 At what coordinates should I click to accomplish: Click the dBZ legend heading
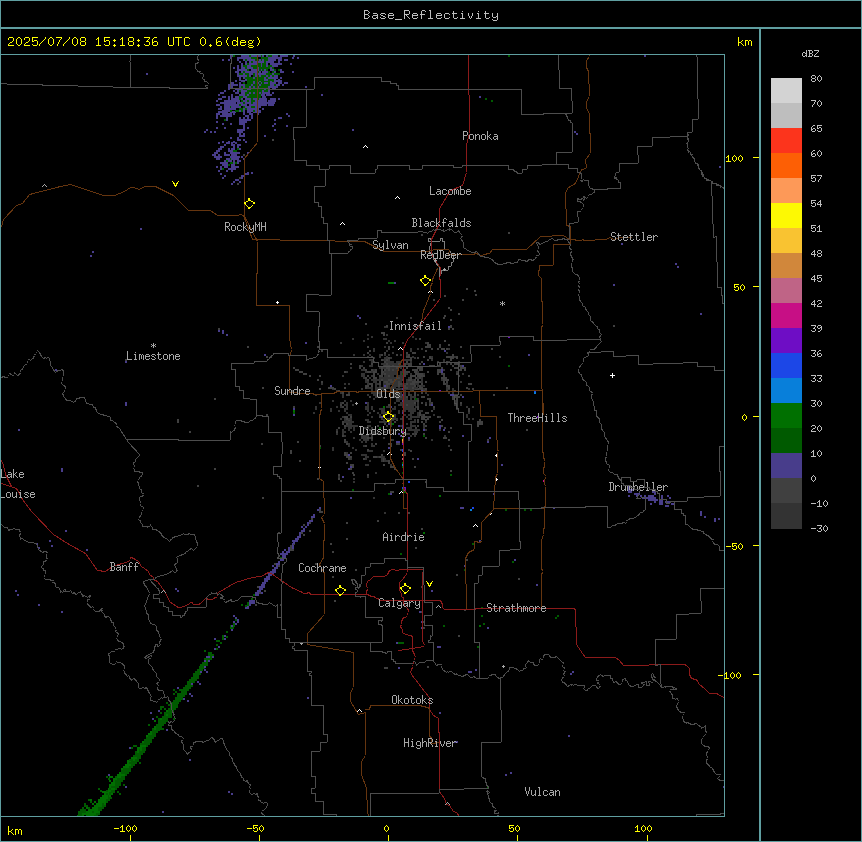point(810,54)
